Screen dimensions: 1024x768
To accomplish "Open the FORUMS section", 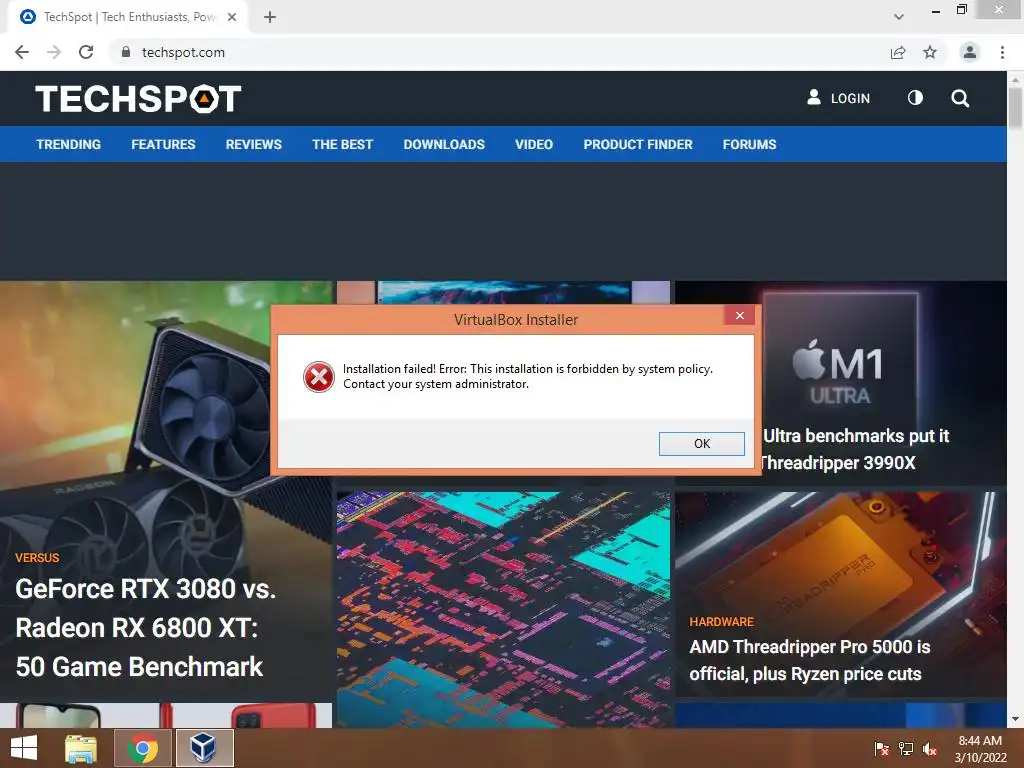I will coord(749,144).
